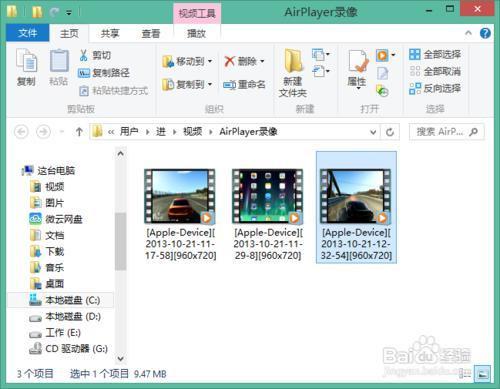Open Properties (属性) icon with checkmark
The width and height of the screenshot is (500, 389).
coord(358,61)
